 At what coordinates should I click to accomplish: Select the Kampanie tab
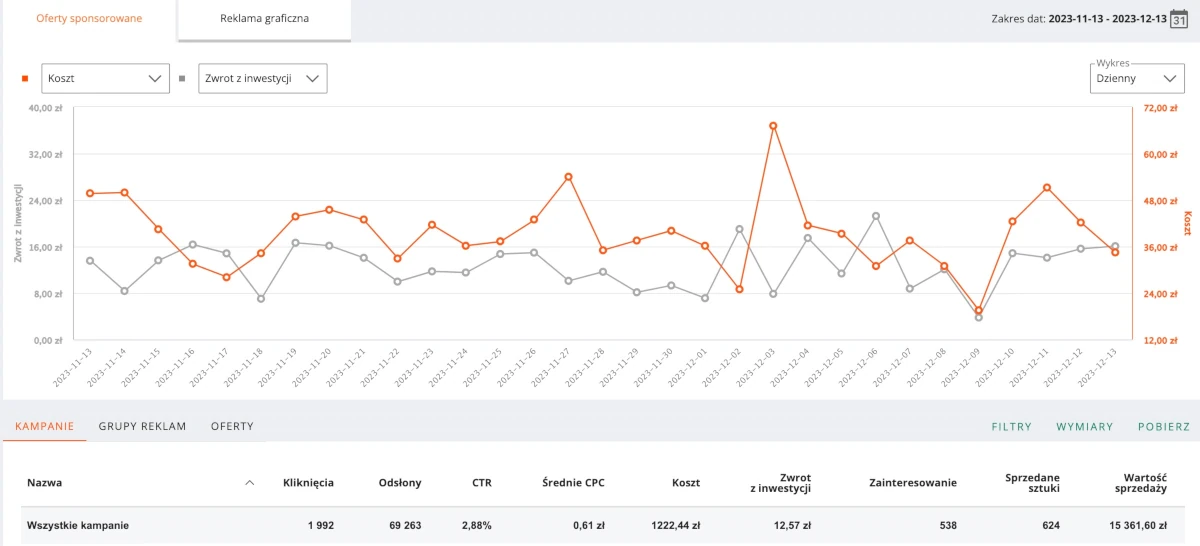coord(45,426)
